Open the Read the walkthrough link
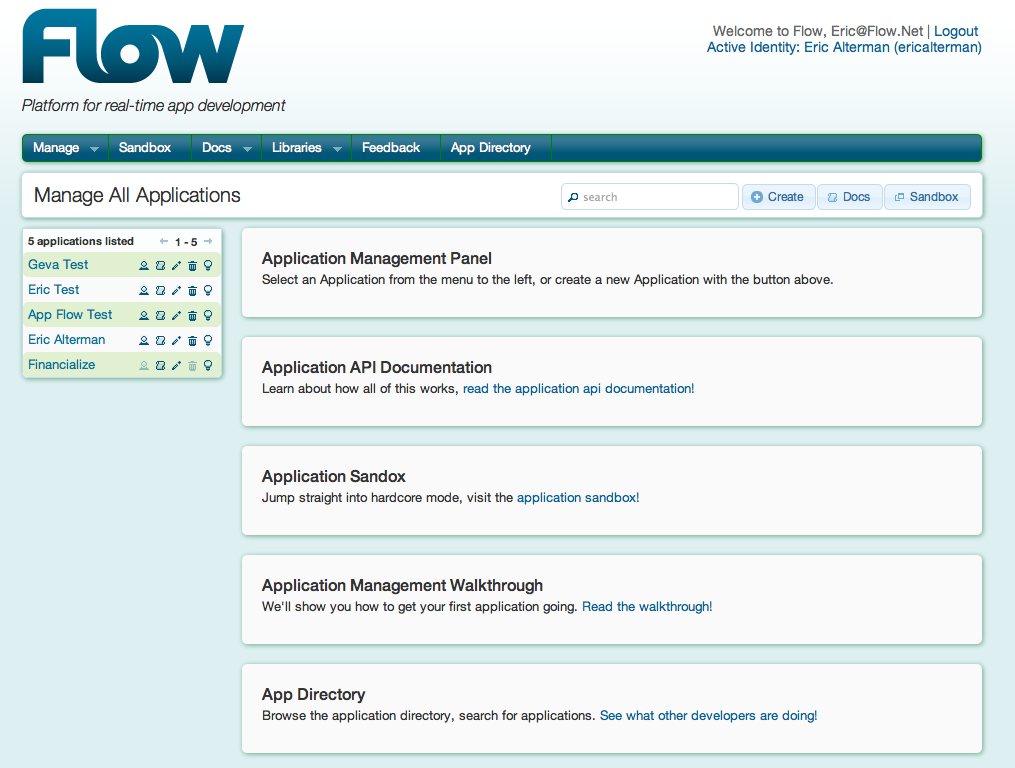This screenshot has width=1015, height=768. click(647, 607)
